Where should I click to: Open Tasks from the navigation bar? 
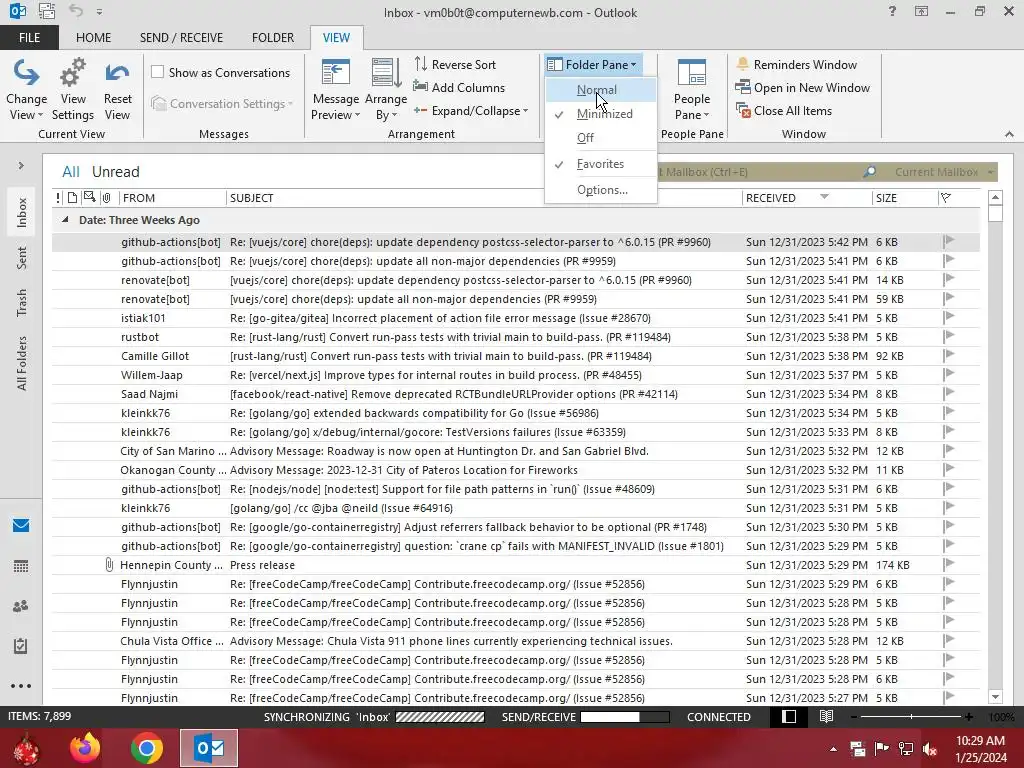click(21, 646)
